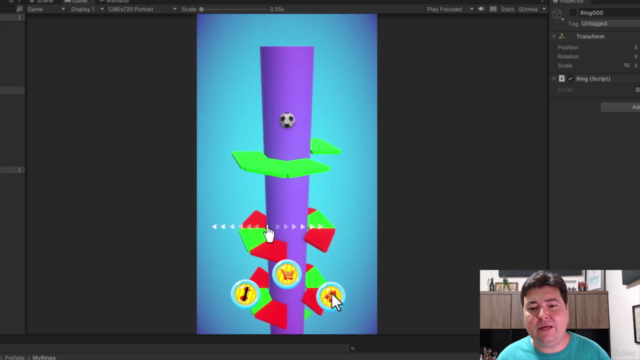Click the search icon in the Project panel
Screen dimensions: 640x360
click(x=353, y=349)
